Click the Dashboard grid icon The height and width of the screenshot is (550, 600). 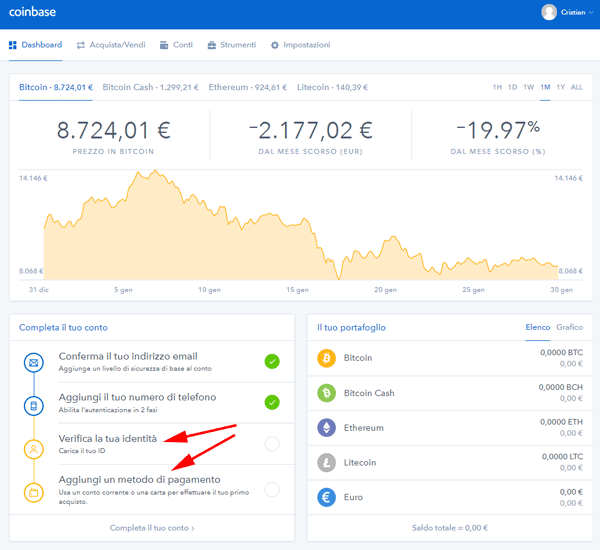coord(13,45)
